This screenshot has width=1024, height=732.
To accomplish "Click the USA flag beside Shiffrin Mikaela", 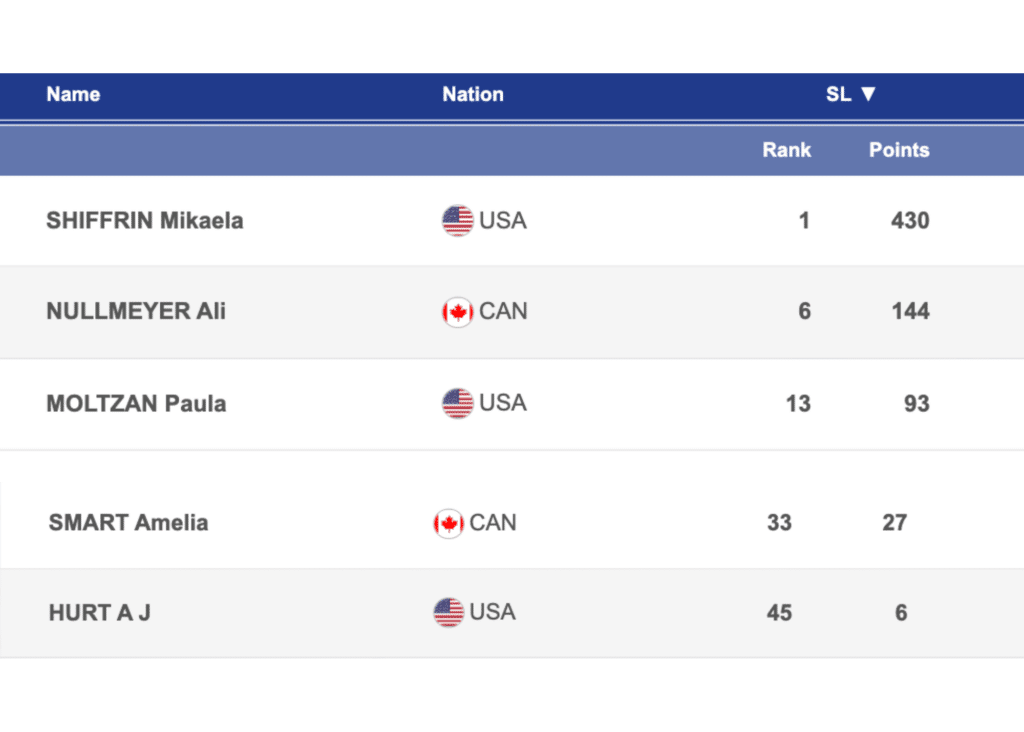I will pyautogui.click(x=457, y=220).
